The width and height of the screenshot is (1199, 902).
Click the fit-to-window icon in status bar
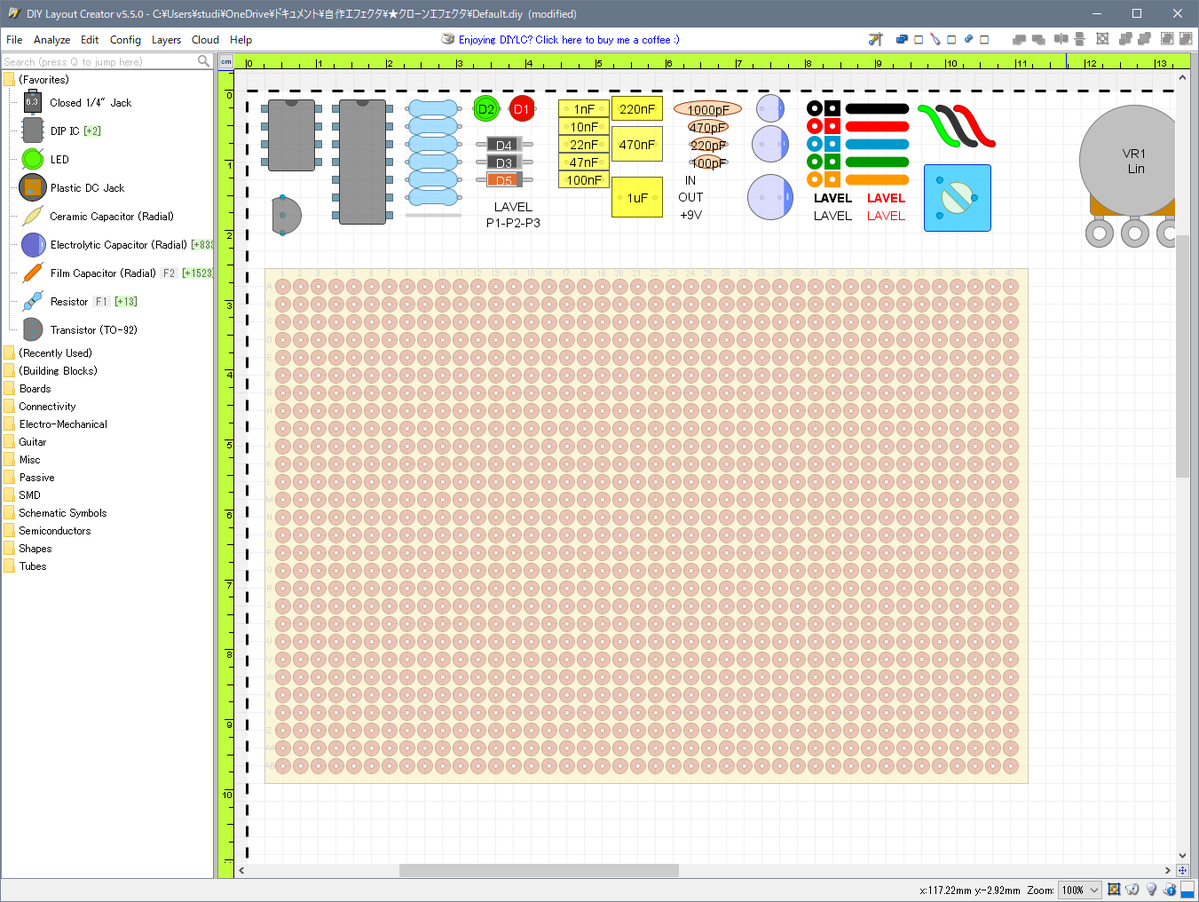1114,890
